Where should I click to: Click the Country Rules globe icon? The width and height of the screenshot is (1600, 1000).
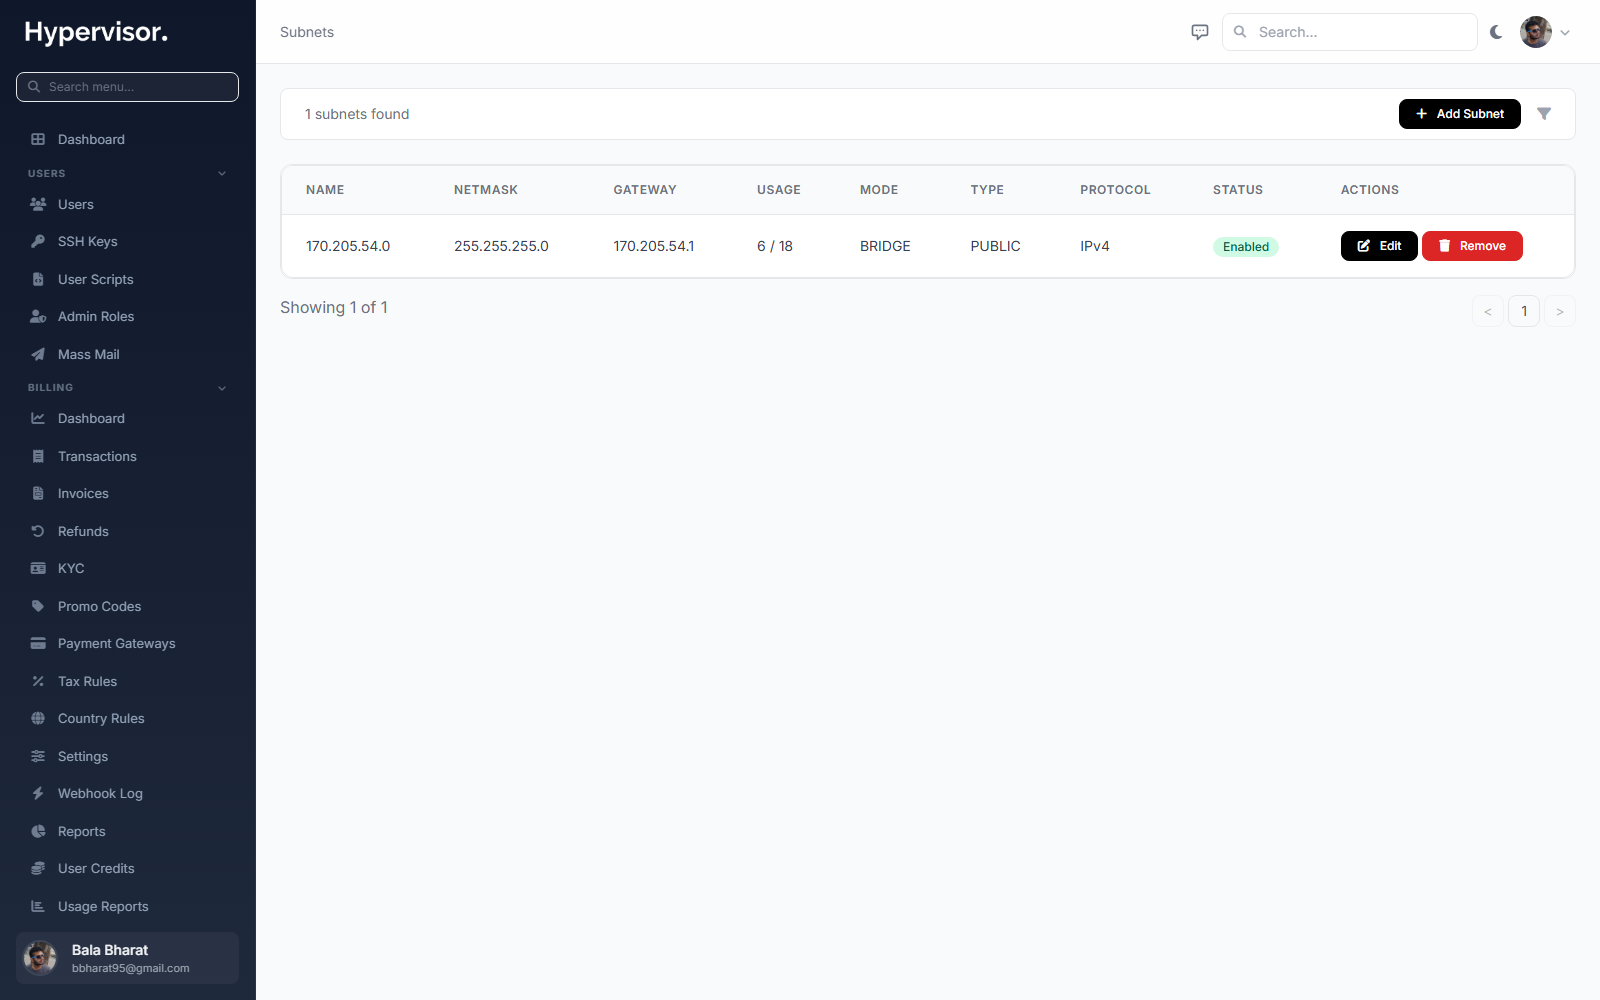pyautogui.click(x=38, y=718)
